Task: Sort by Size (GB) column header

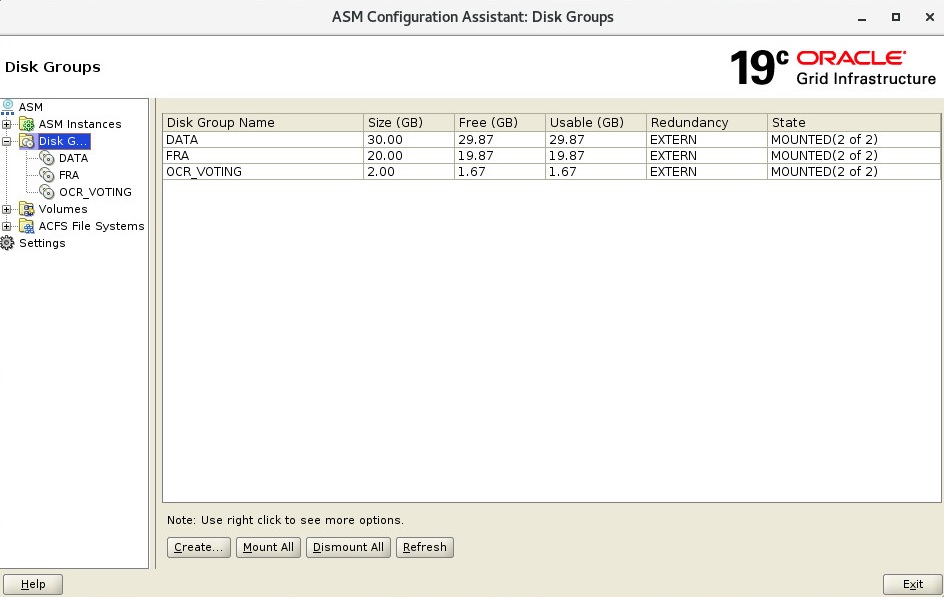Action: point(409,123)
